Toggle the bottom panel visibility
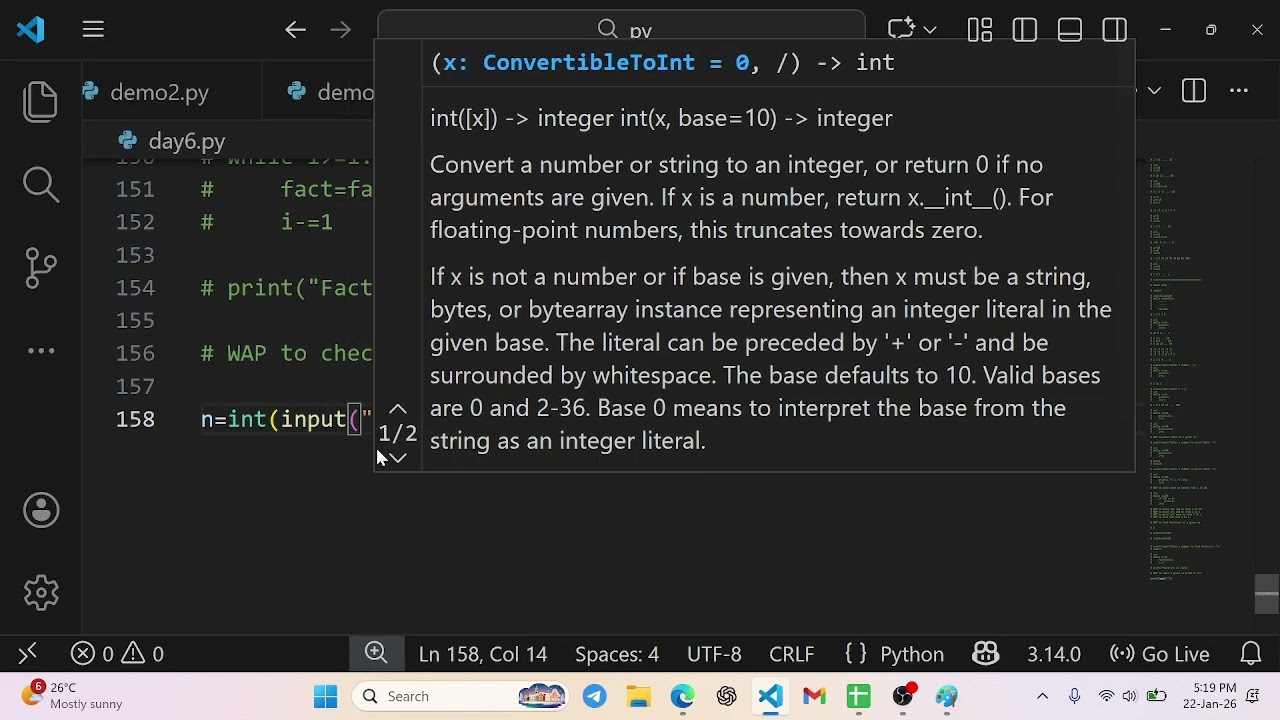This screenshot has width=1280, height=720. [x=1069, y=30]
